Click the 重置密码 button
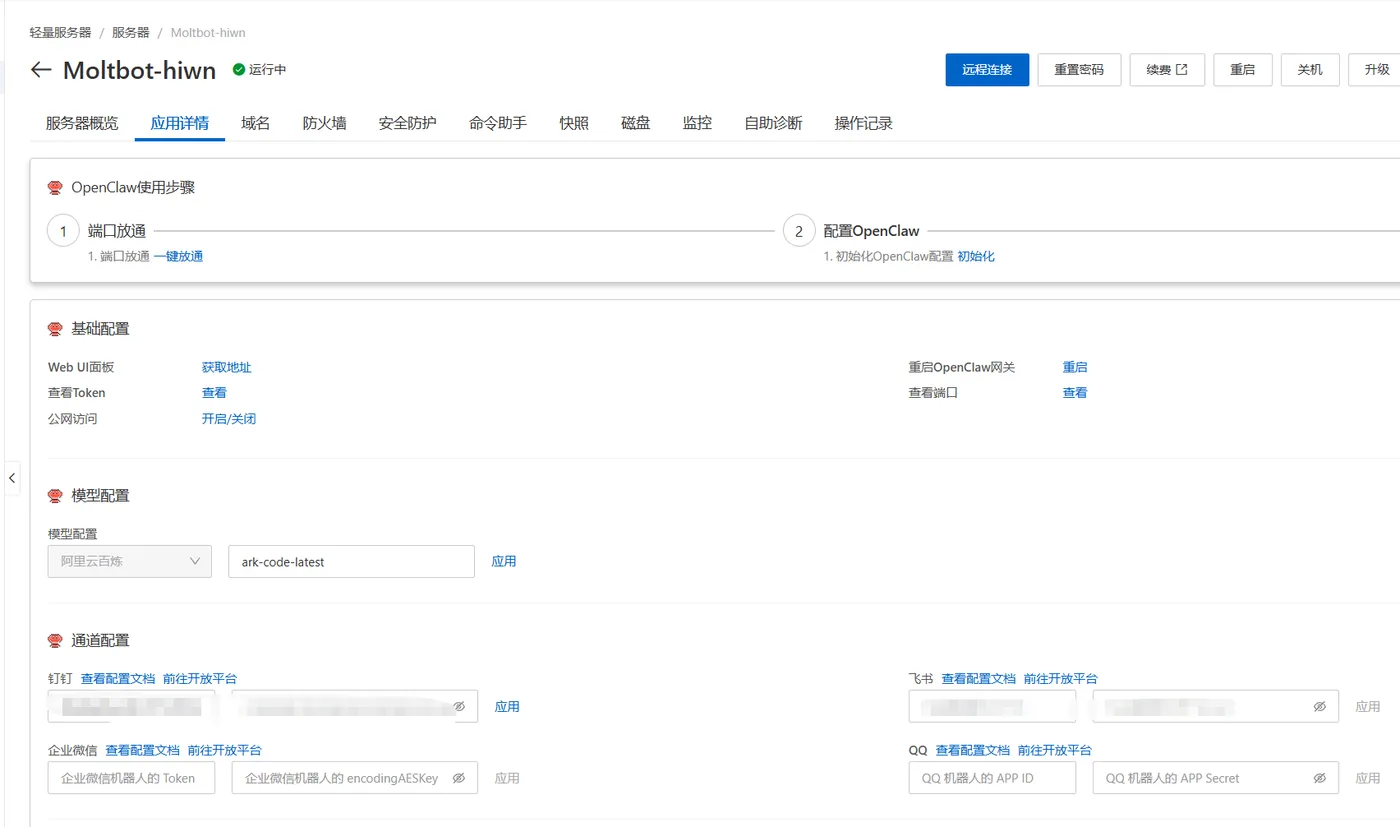The height and width of the screenshot is (827, 1400). click(x=1079, y=70)
